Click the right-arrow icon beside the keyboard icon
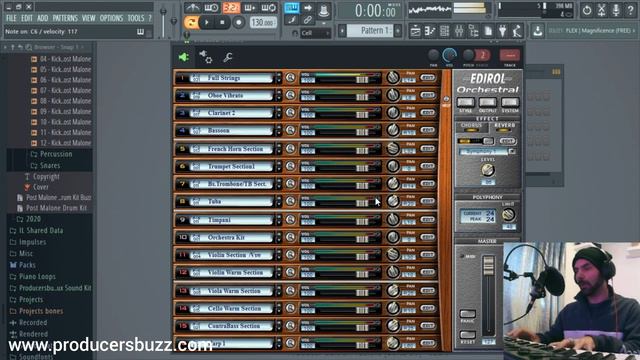The image size is (640, 360). pyautogui.click(x=307, y=8)
